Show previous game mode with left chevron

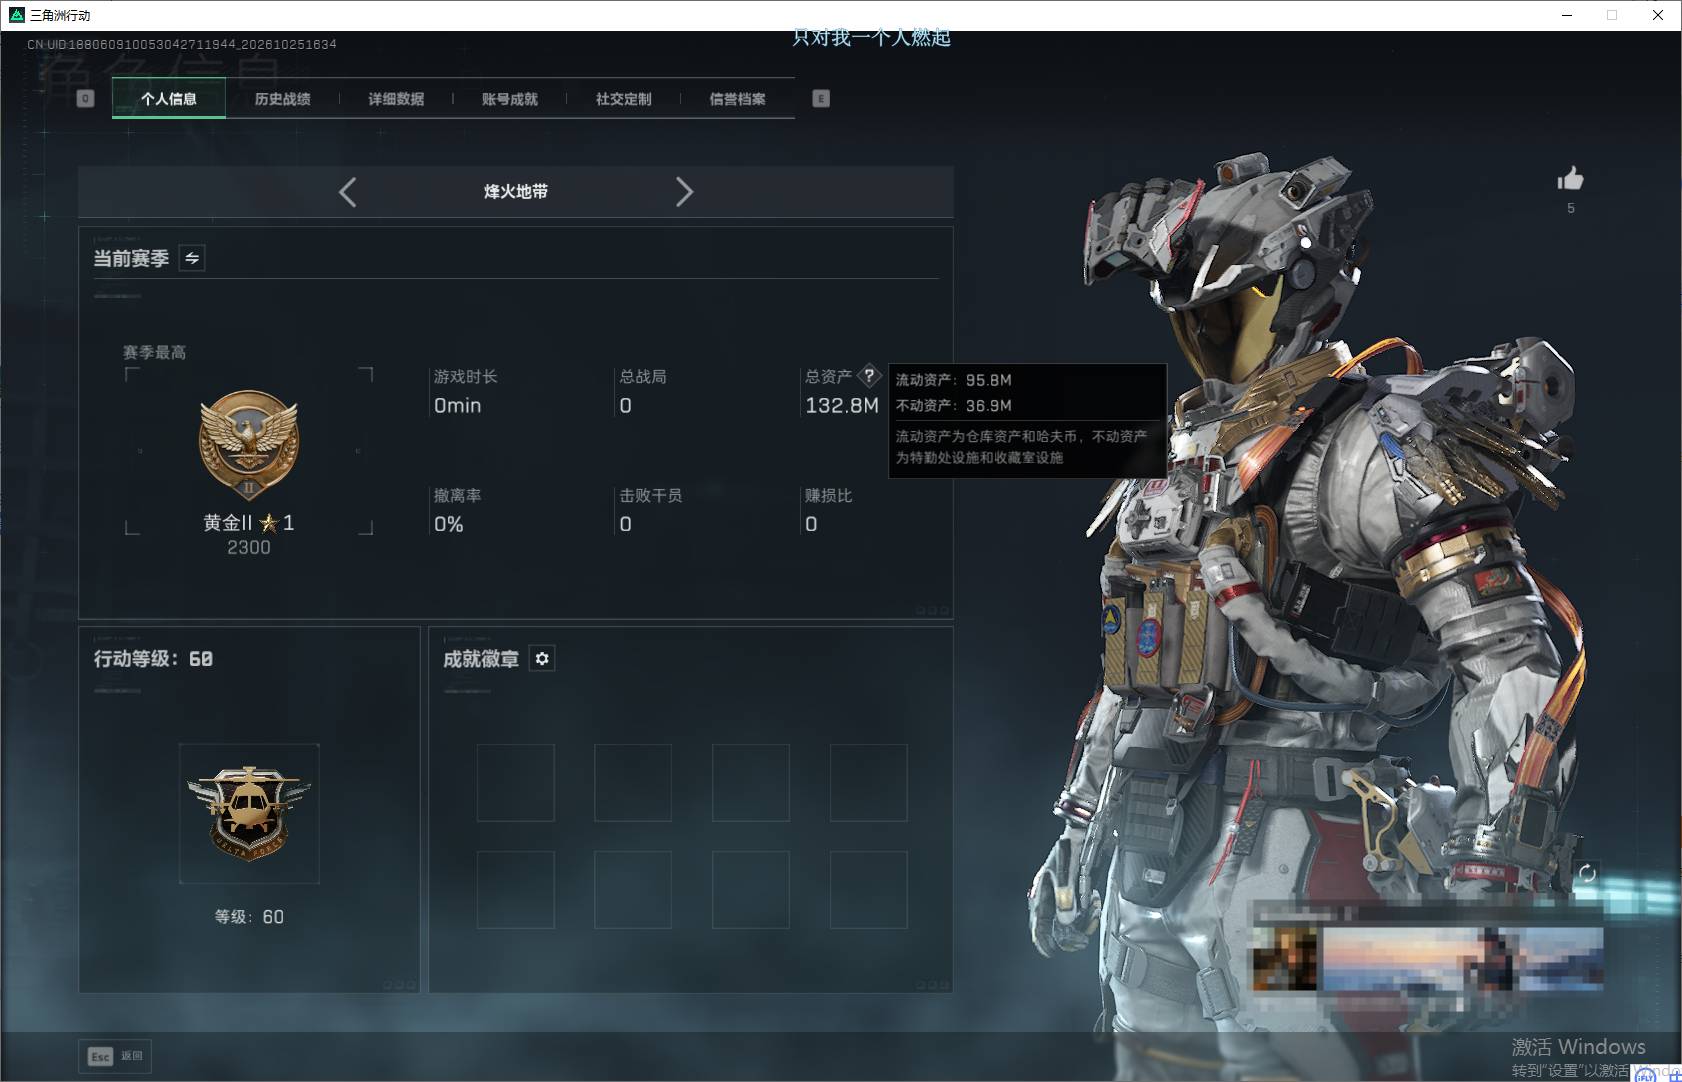[x=347, y=192]
